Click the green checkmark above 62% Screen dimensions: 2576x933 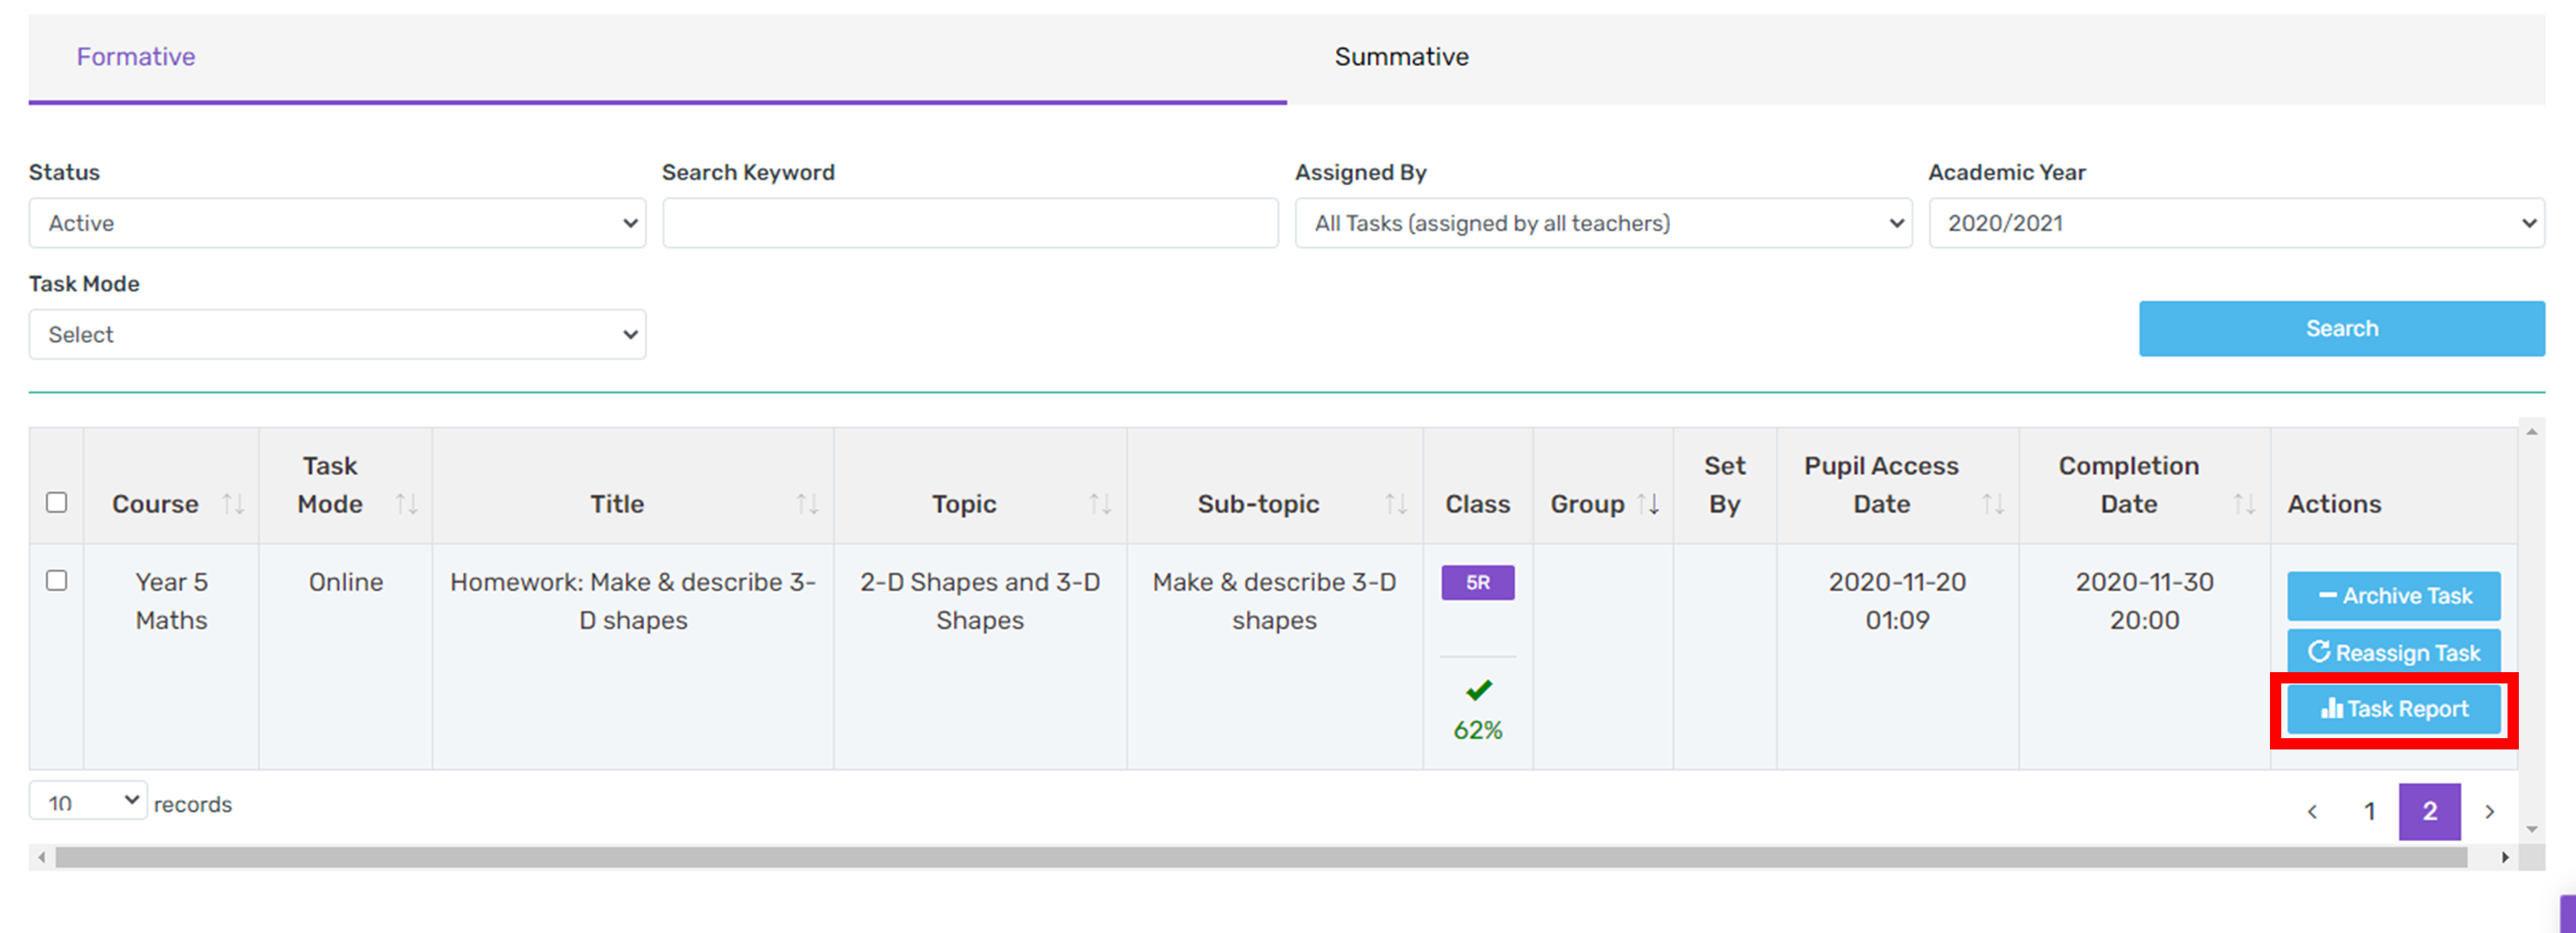point(1478,690)
